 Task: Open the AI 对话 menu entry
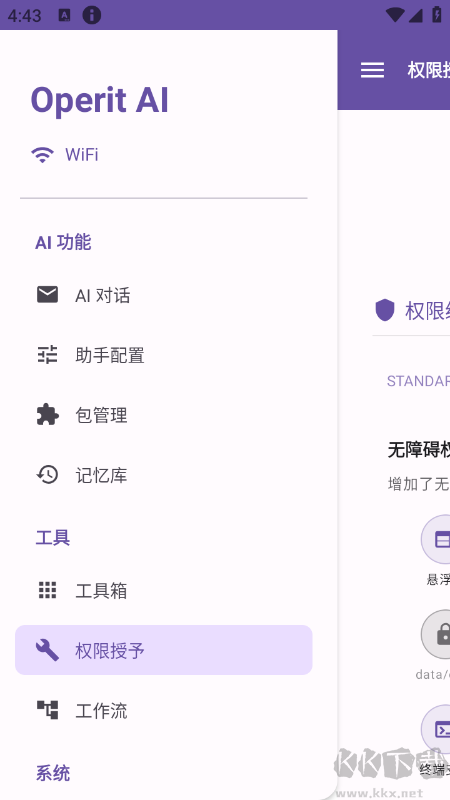(164, 295)
